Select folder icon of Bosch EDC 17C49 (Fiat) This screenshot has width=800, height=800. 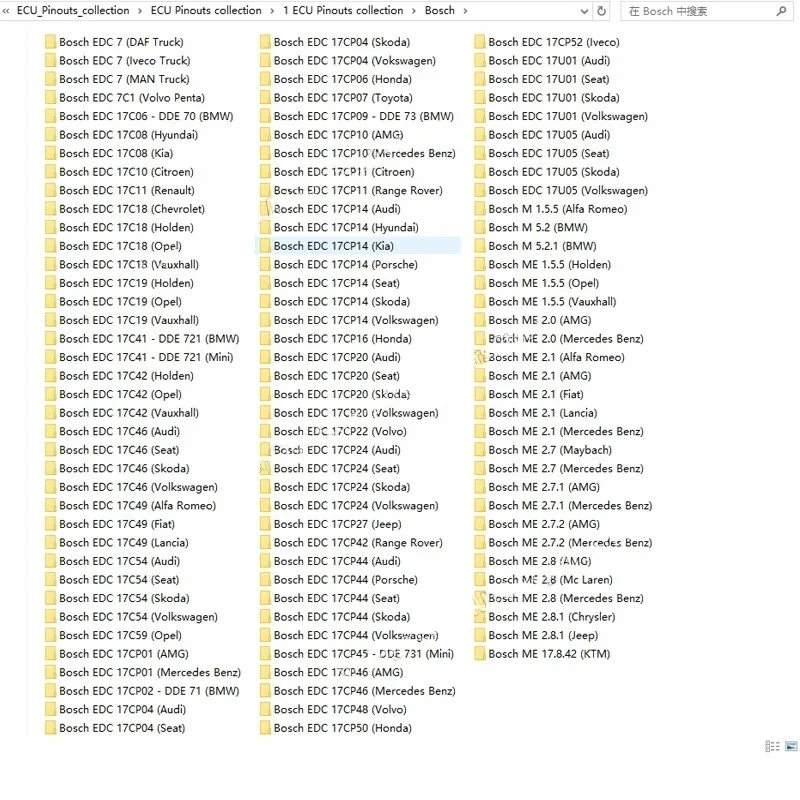(51, 524)
